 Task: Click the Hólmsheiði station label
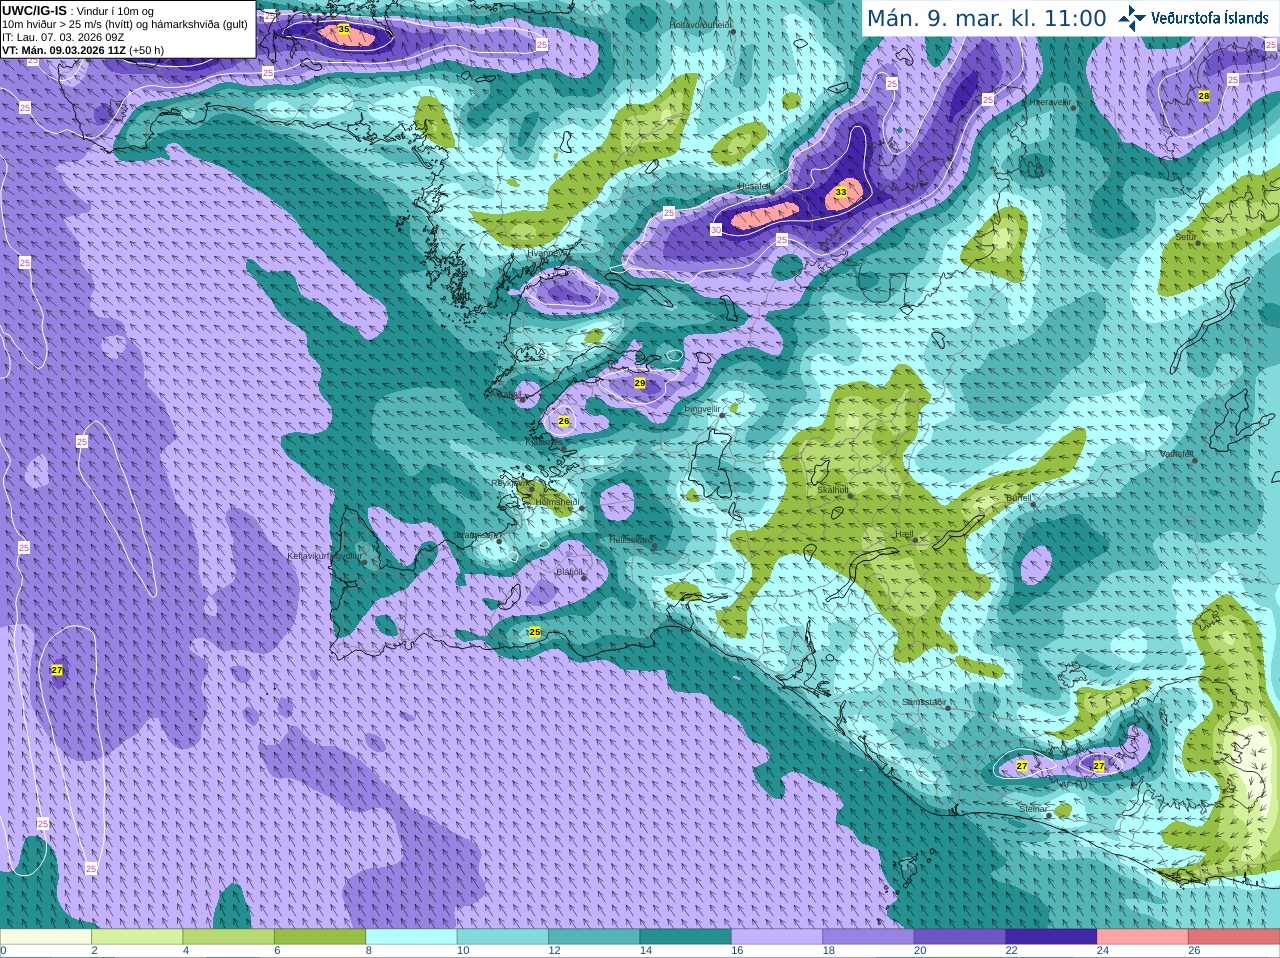point(557,502)
